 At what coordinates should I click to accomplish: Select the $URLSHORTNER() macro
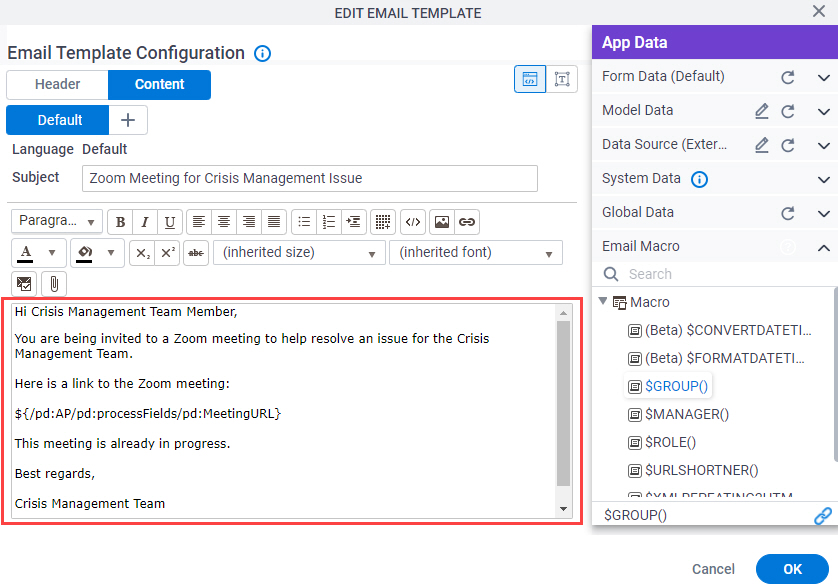[x=693, y=470]
